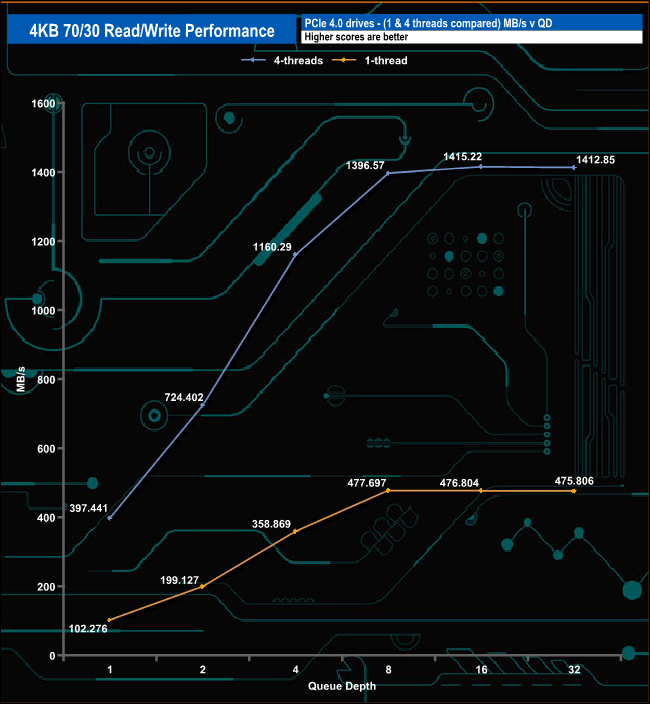The image size is (650, 704).
Task: Click the chart title '4KB 70/30 Read/Write Performance'
Action: click(152, 31)
